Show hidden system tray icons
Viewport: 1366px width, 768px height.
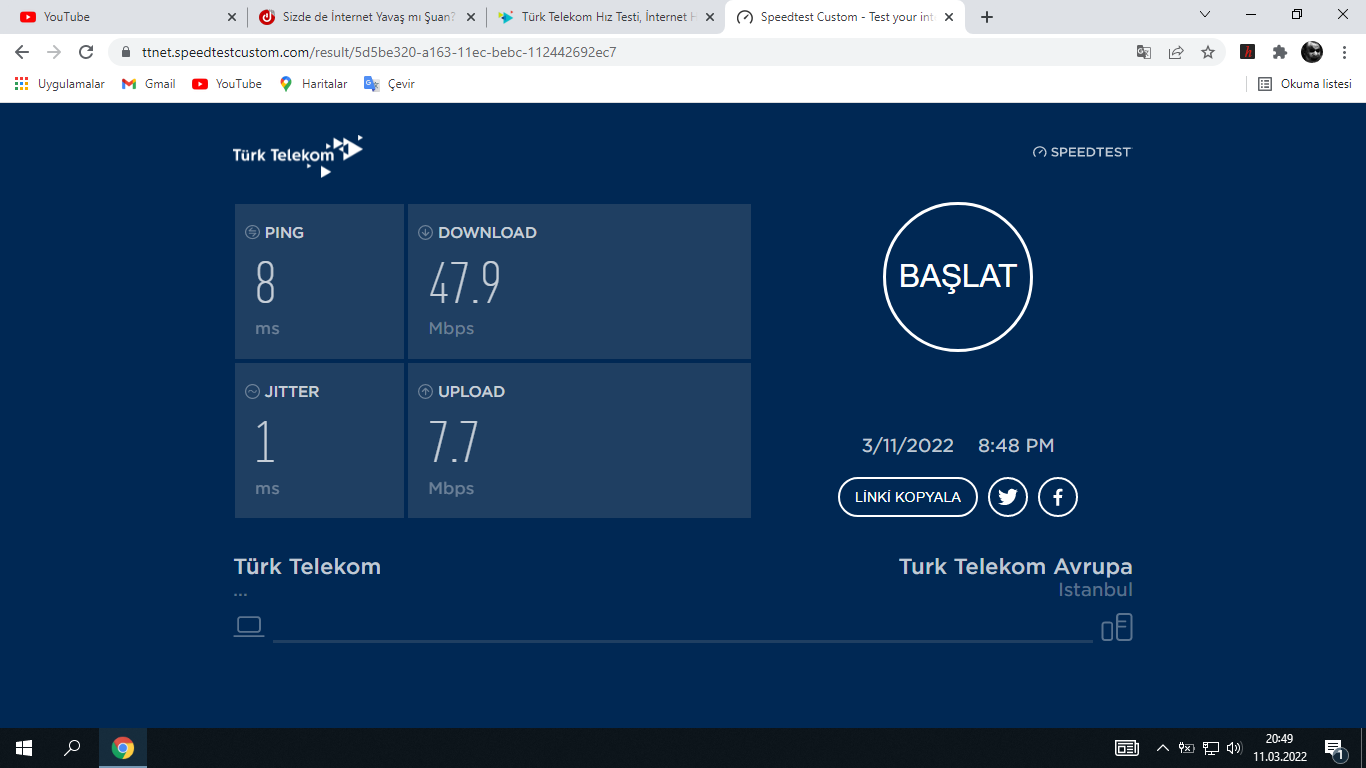point(1162,748)
